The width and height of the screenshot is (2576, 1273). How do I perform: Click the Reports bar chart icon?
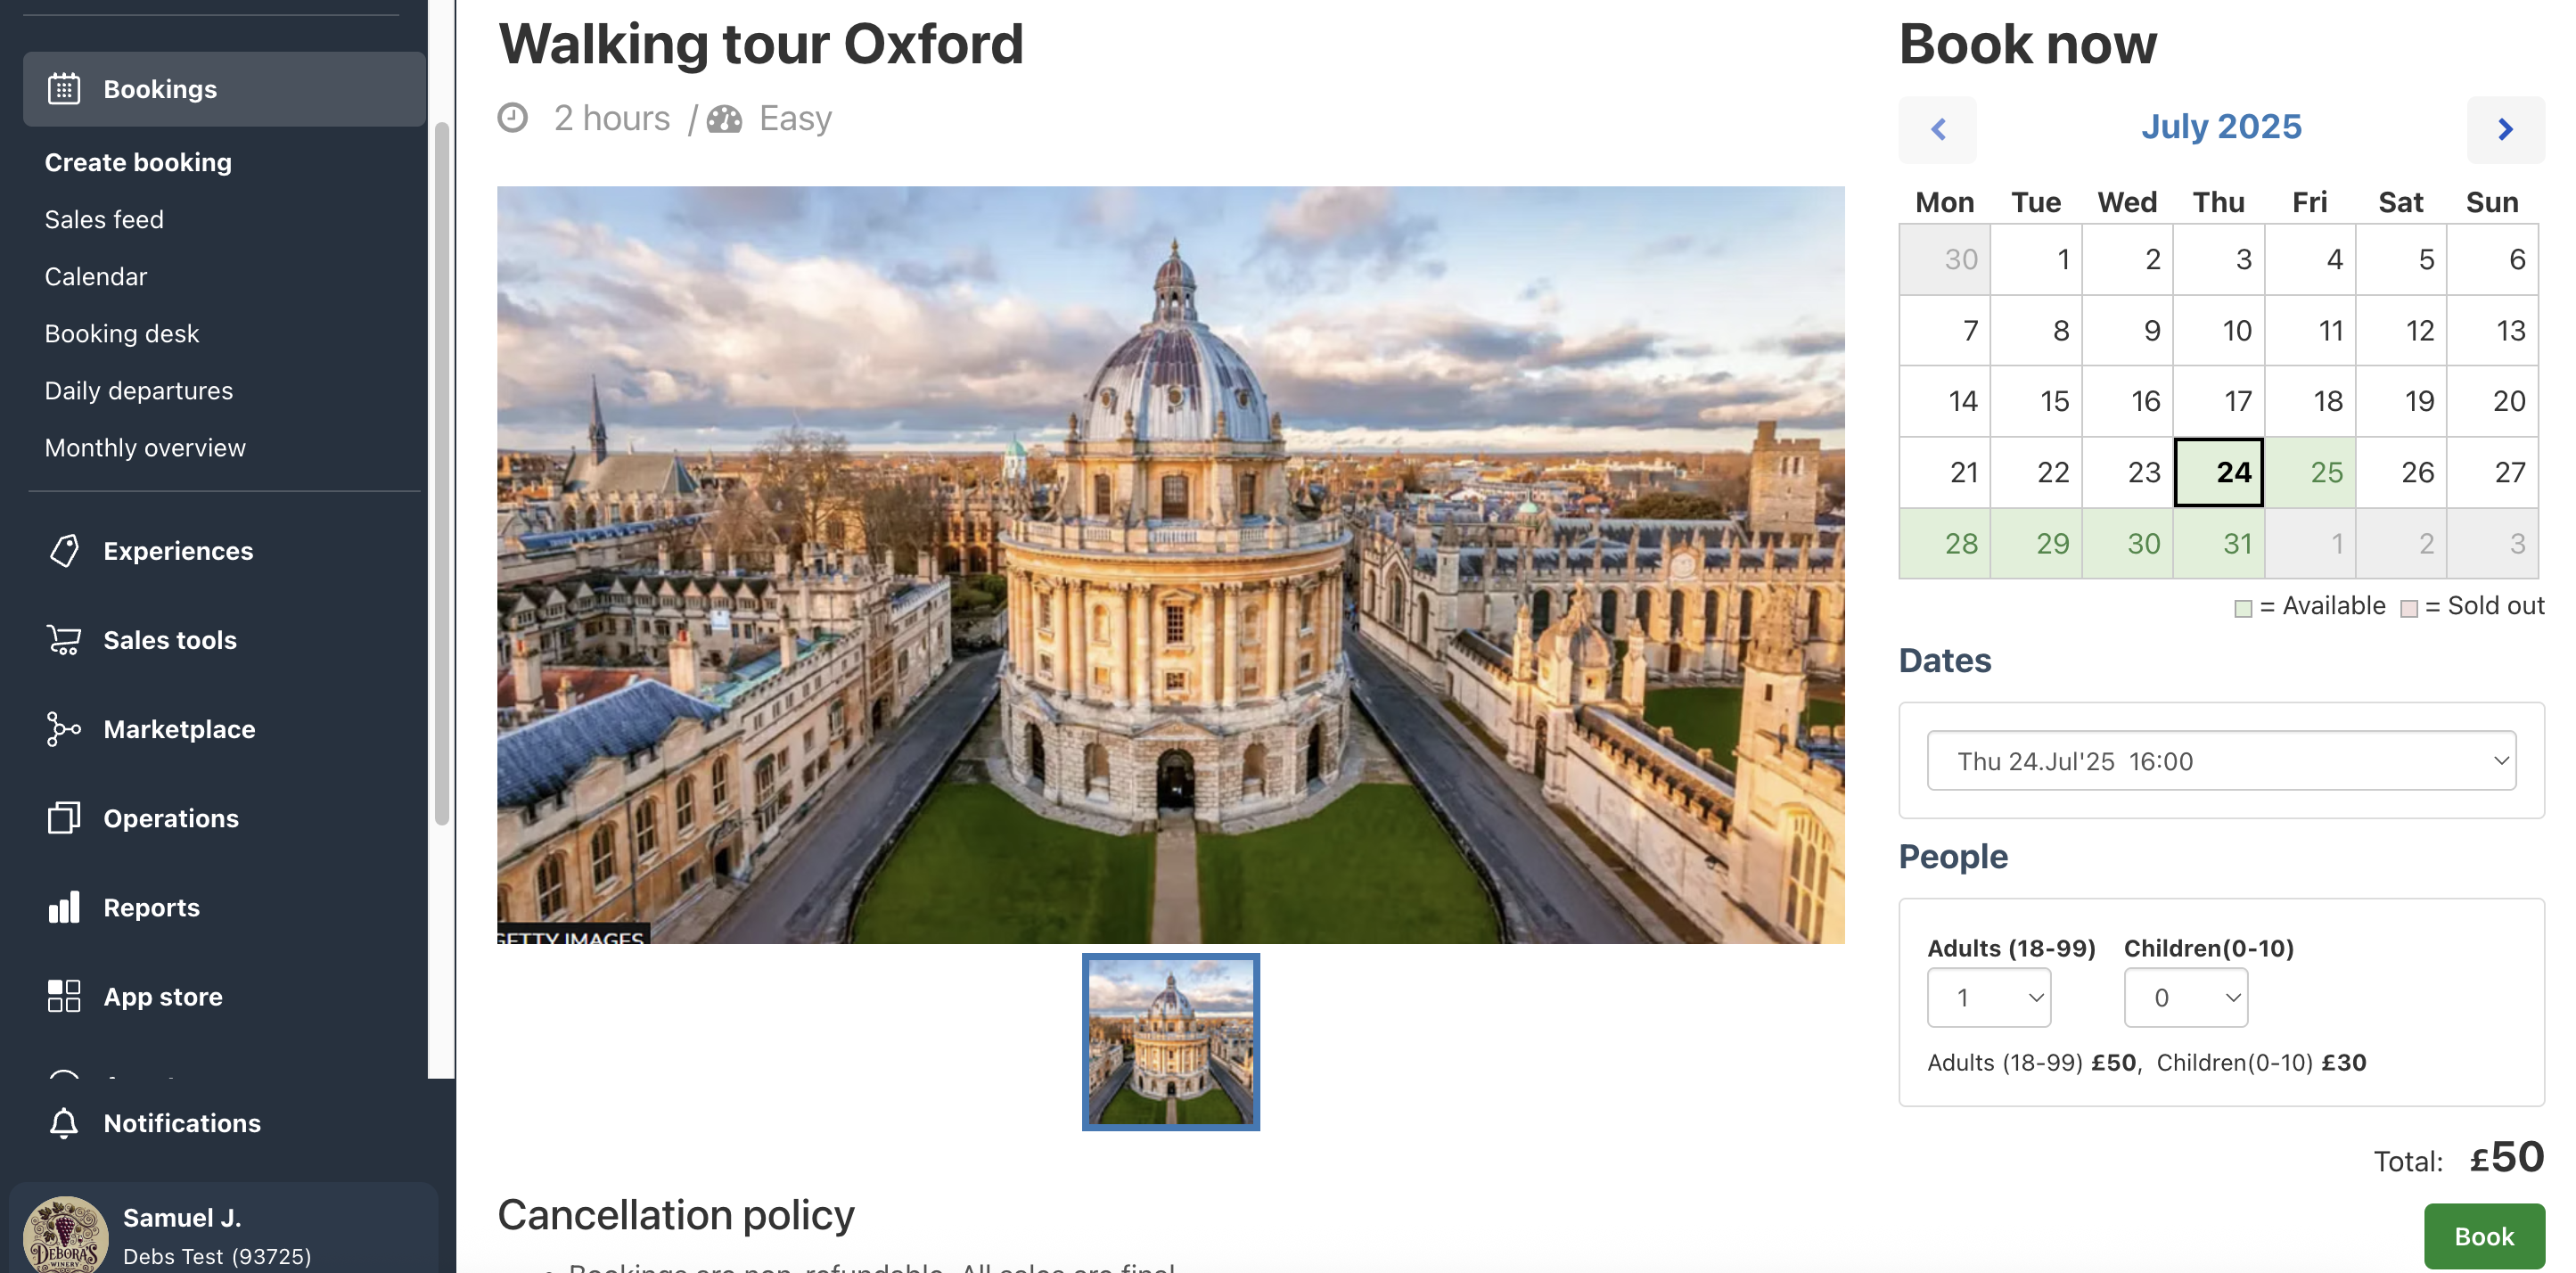64,907
